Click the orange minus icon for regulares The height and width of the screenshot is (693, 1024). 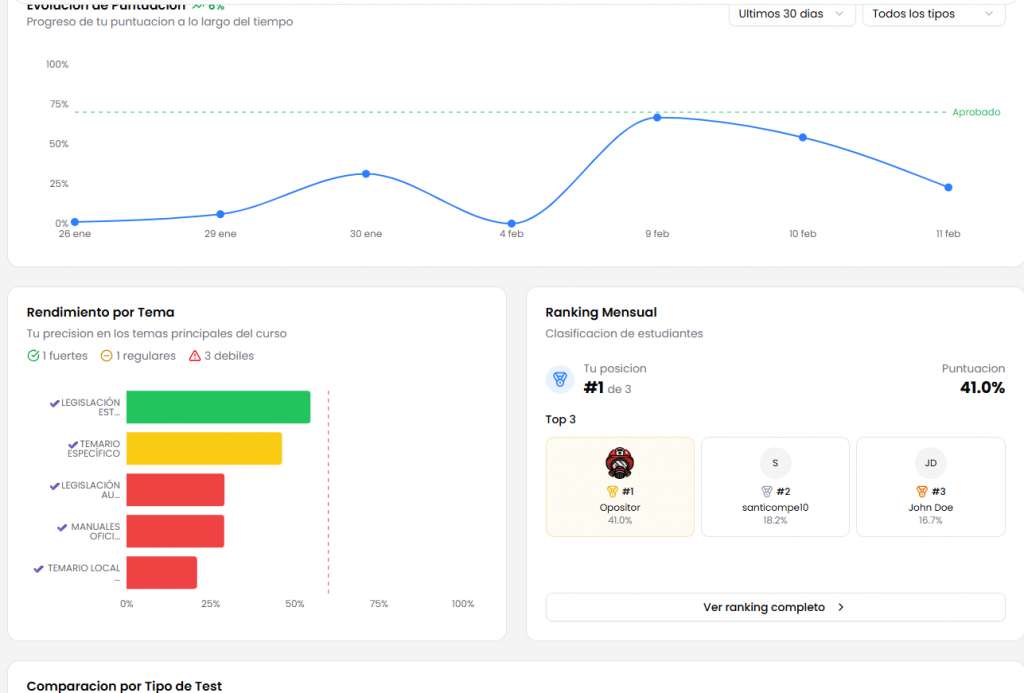click(106, 356)
